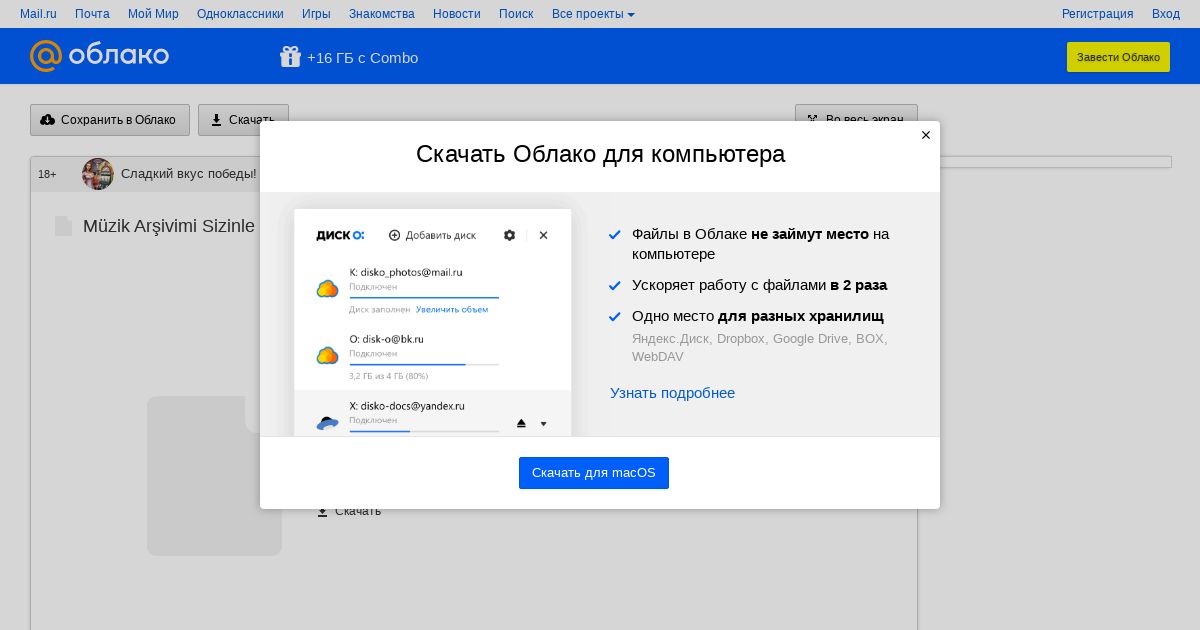Image resolution: width=1200 pixels, height=630 pixels.
Task: Click the dialog title Скачать Облако для компьютера
Action: point(600,154)
